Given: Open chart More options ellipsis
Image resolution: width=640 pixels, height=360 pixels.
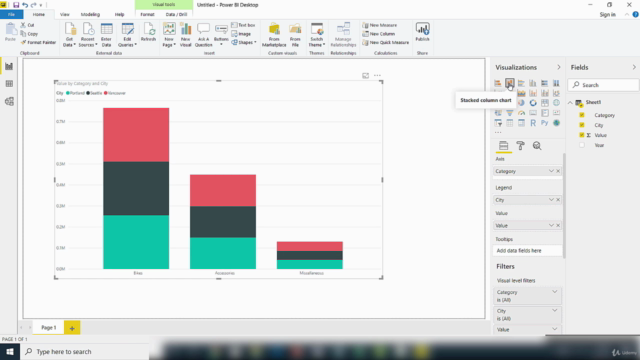Looking at the screenshot, I should coord(377,76).
